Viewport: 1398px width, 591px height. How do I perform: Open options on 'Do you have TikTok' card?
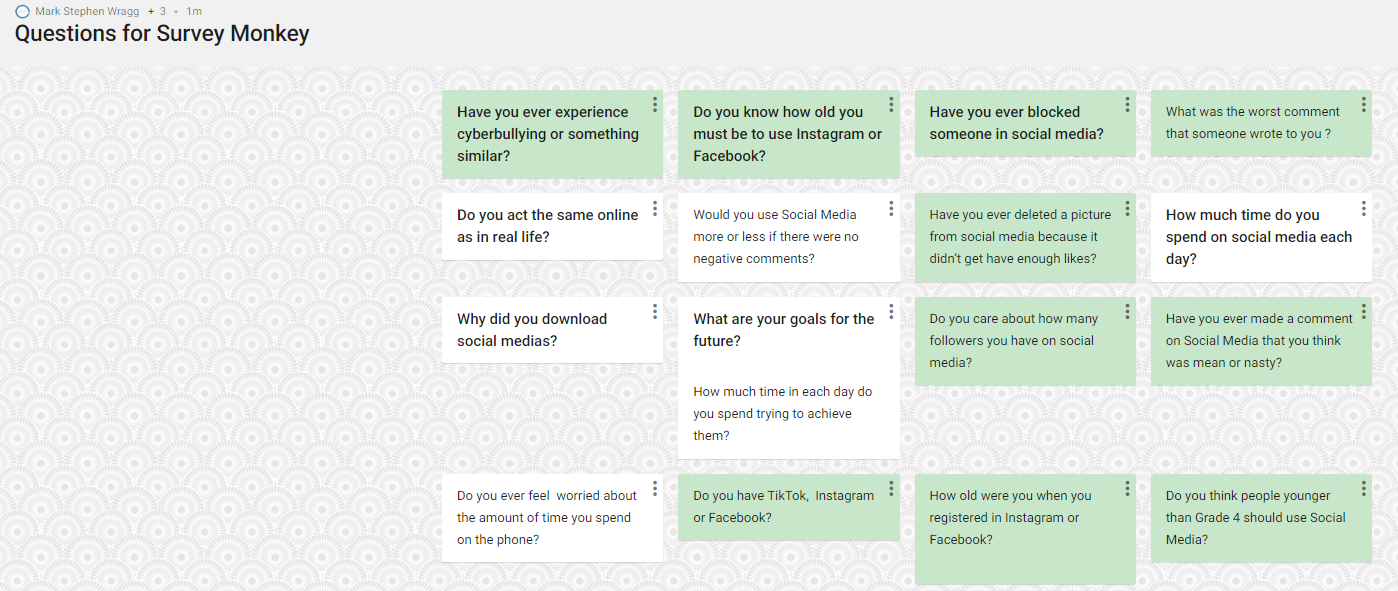click(891, 488)
